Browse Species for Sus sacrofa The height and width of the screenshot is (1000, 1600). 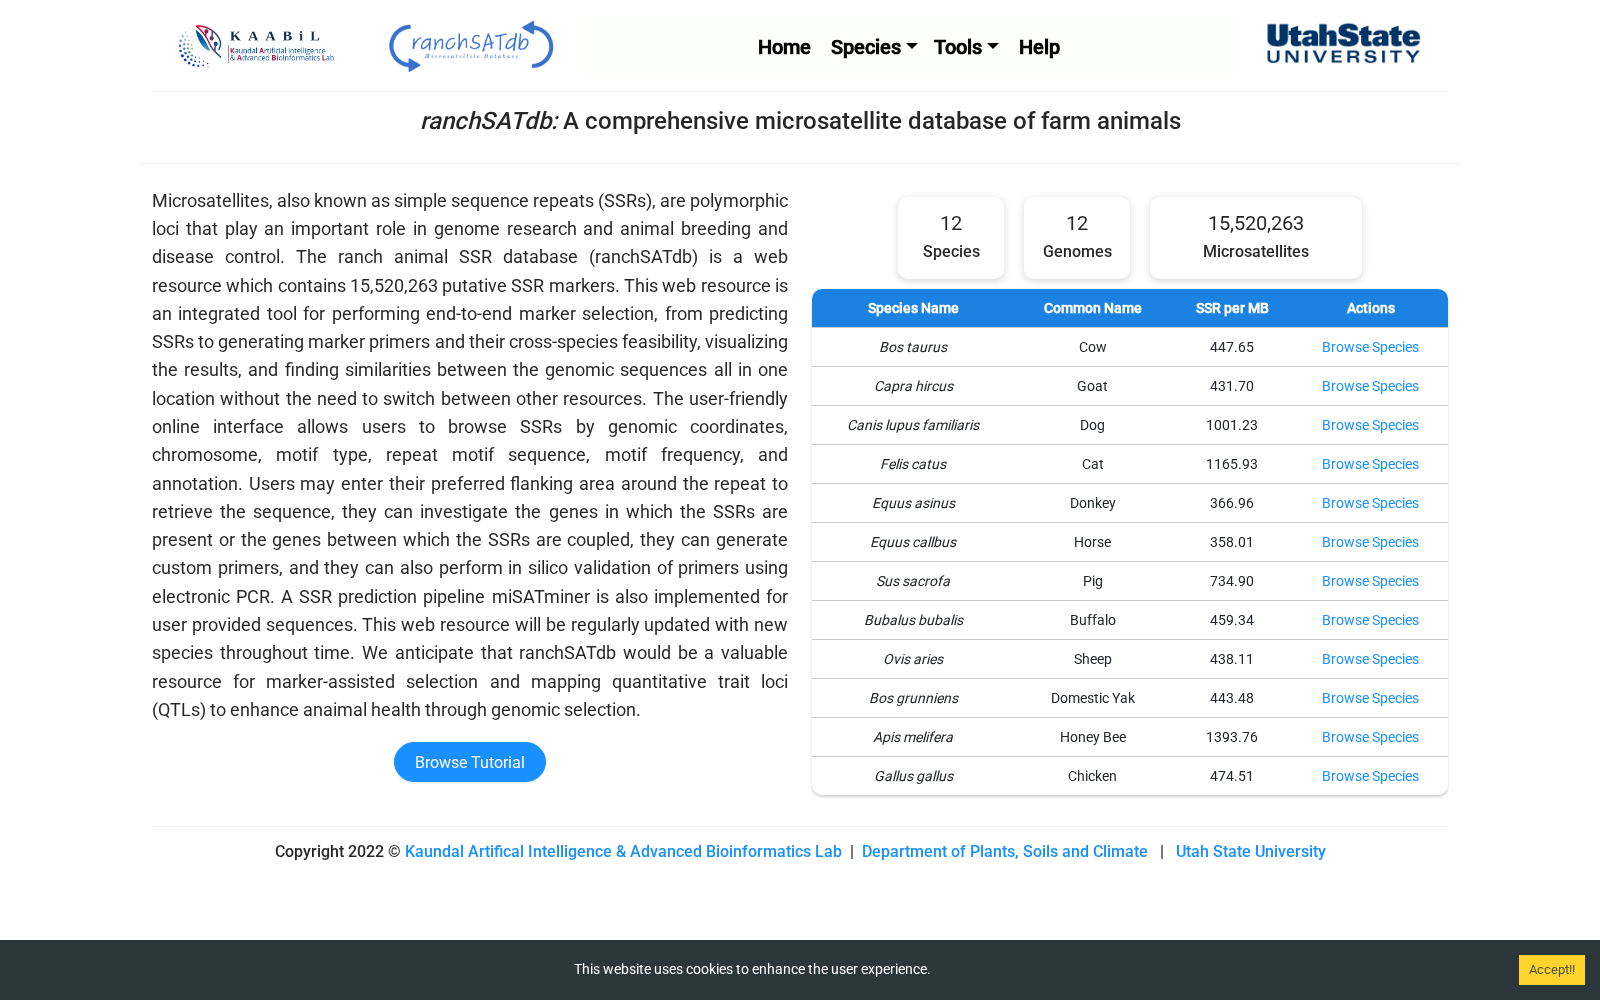[1370, 581]
